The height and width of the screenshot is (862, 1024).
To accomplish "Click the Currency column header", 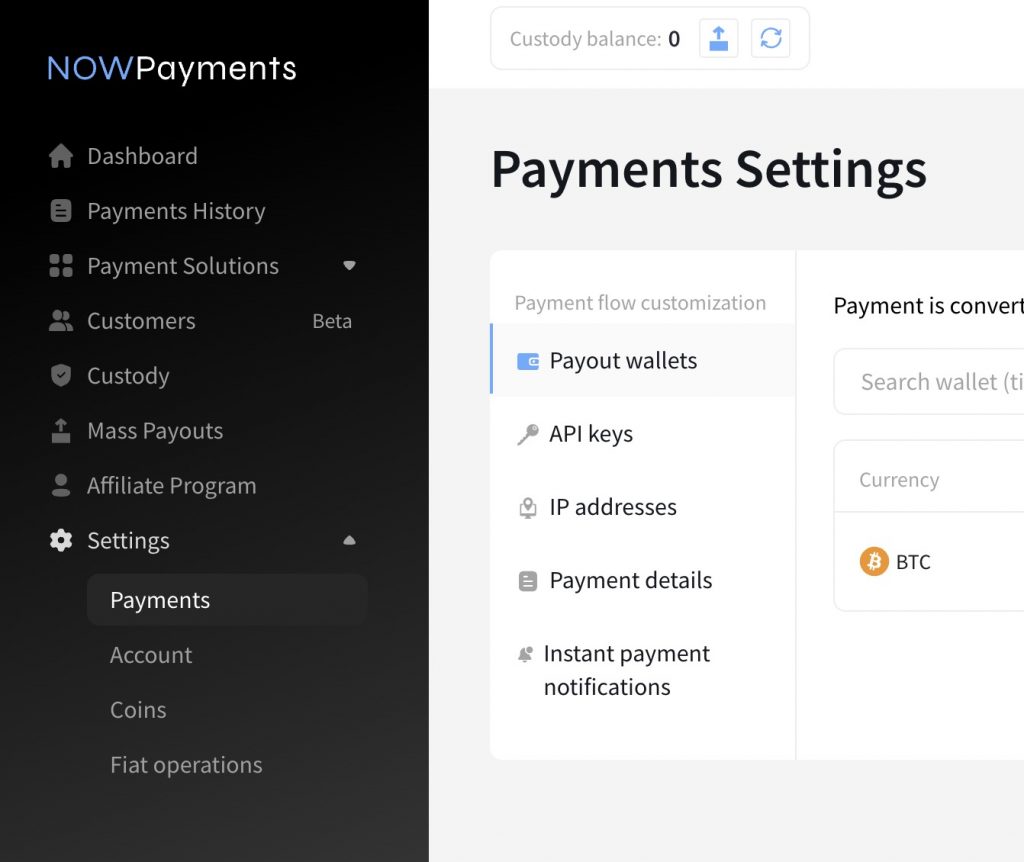I will point(899,480).
